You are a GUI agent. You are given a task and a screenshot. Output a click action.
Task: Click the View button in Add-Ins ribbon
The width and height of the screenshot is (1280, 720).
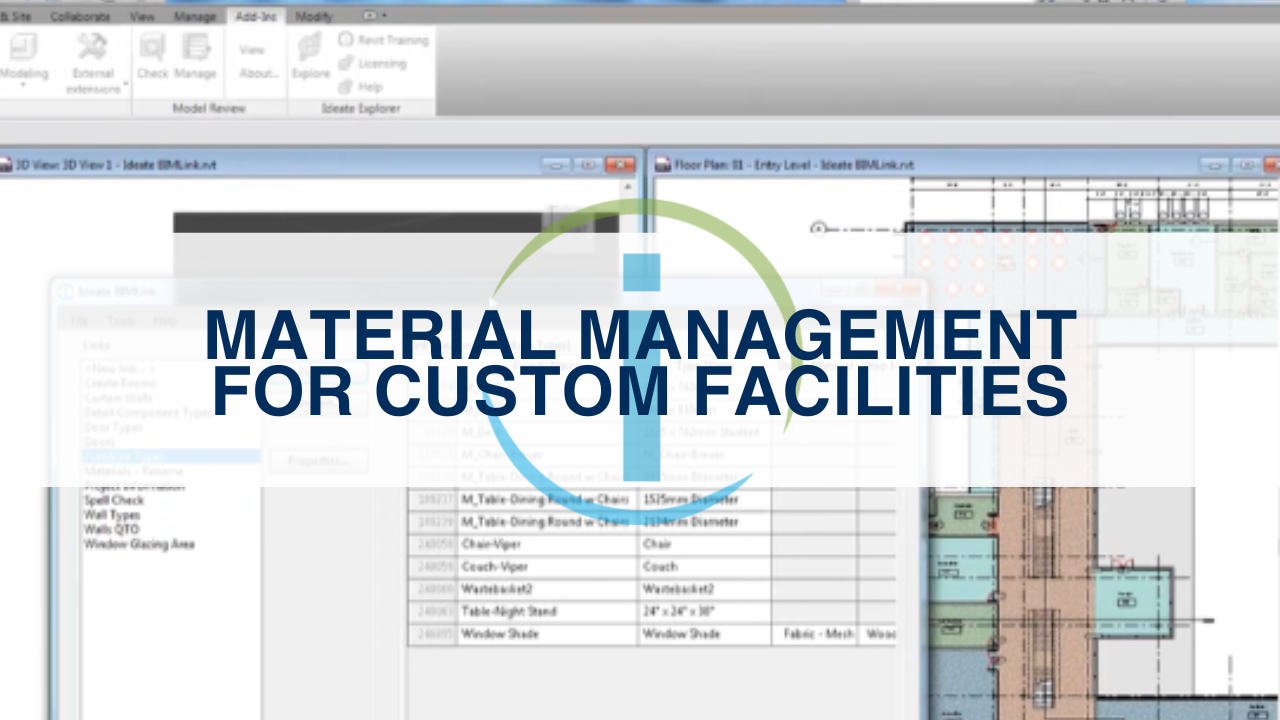point(252,50)
